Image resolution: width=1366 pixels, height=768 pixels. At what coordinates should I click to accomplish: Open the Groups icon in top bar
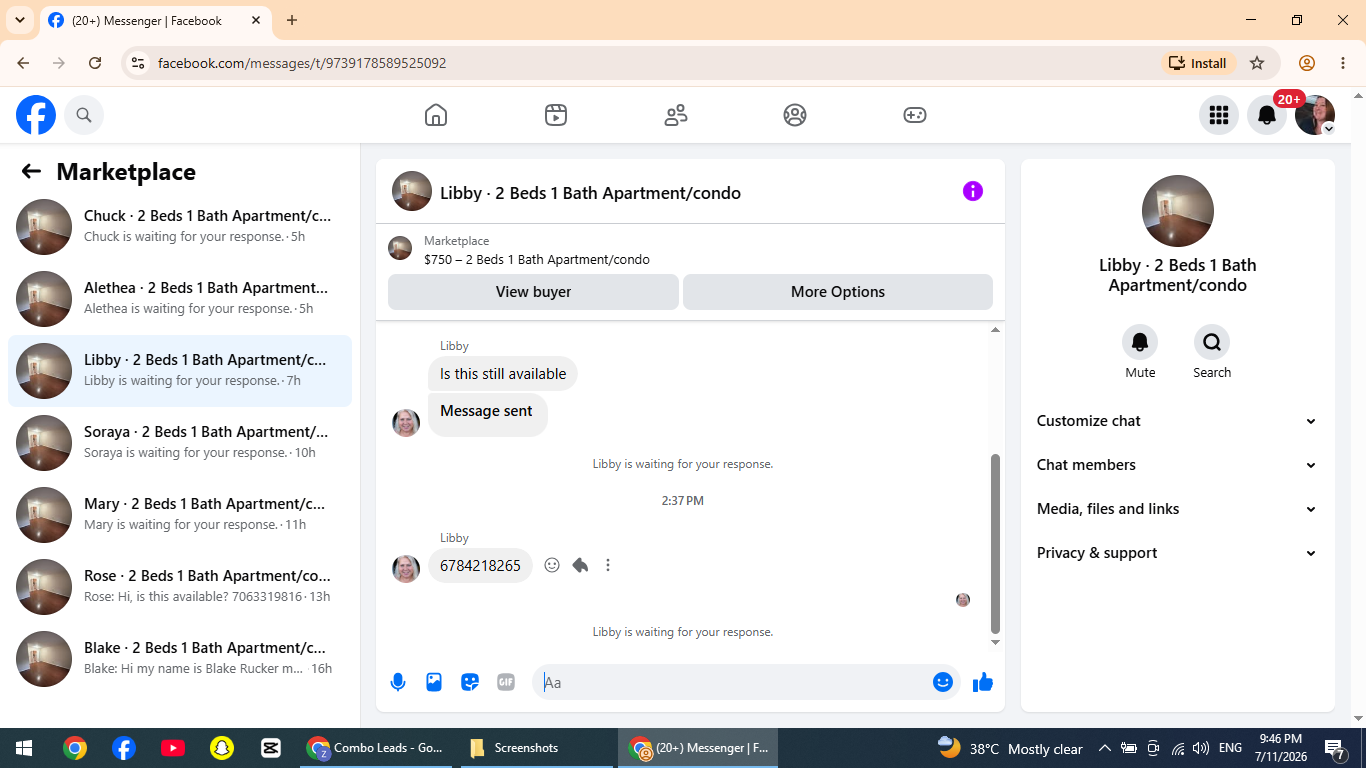pos(795,115)
